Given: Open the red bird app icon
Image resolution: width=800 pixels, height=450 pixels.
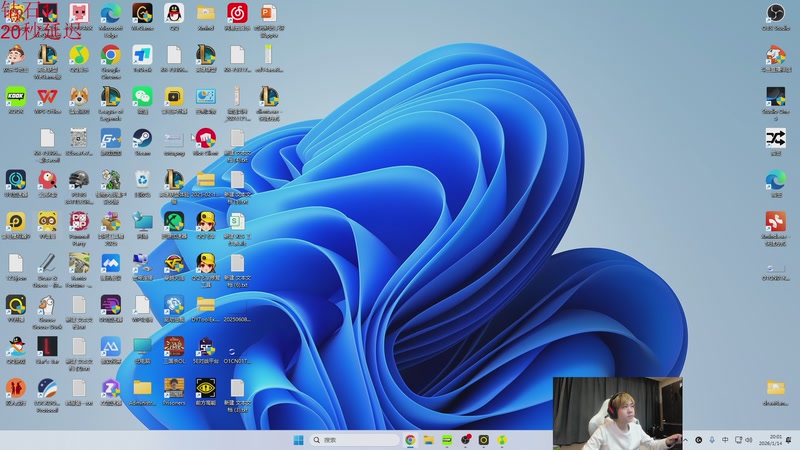Looking at the screenshot, I should point(47,181).
